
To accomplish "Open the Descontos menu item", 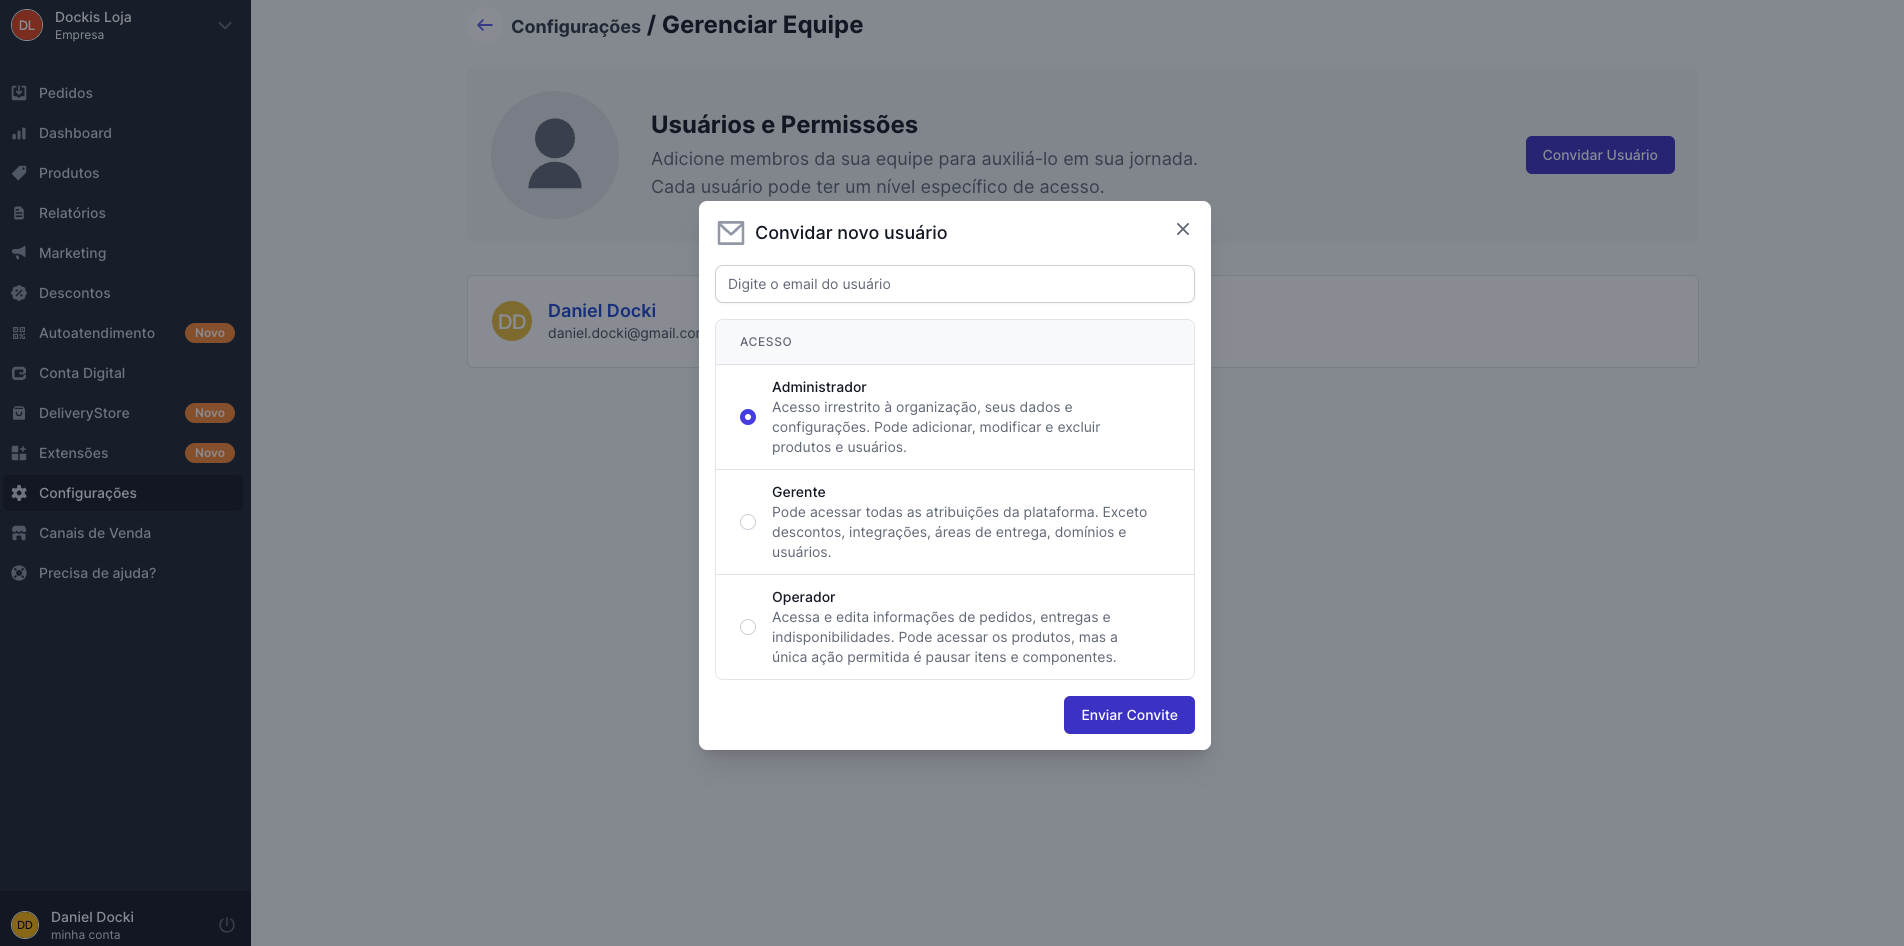I will [74, 293].
